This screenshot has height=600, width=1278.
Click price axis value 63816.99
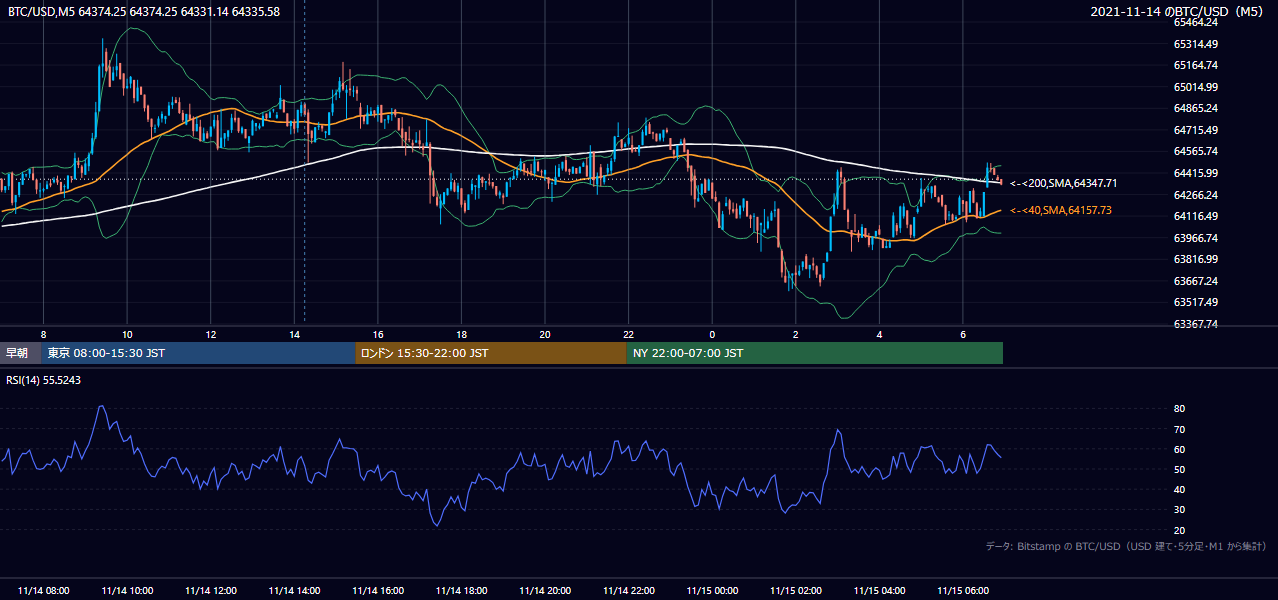1195,259
